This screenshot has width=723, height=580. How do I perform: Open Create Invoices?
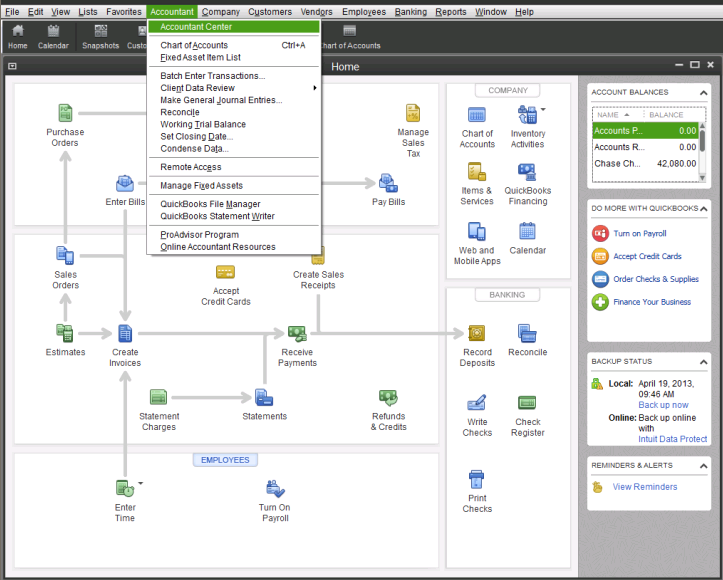[x=125, y=333]
